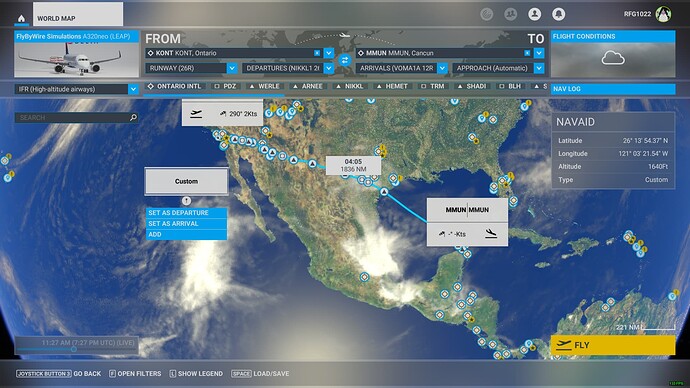Click Load/Save
The image size is (690, 388).
click(260, 373)
